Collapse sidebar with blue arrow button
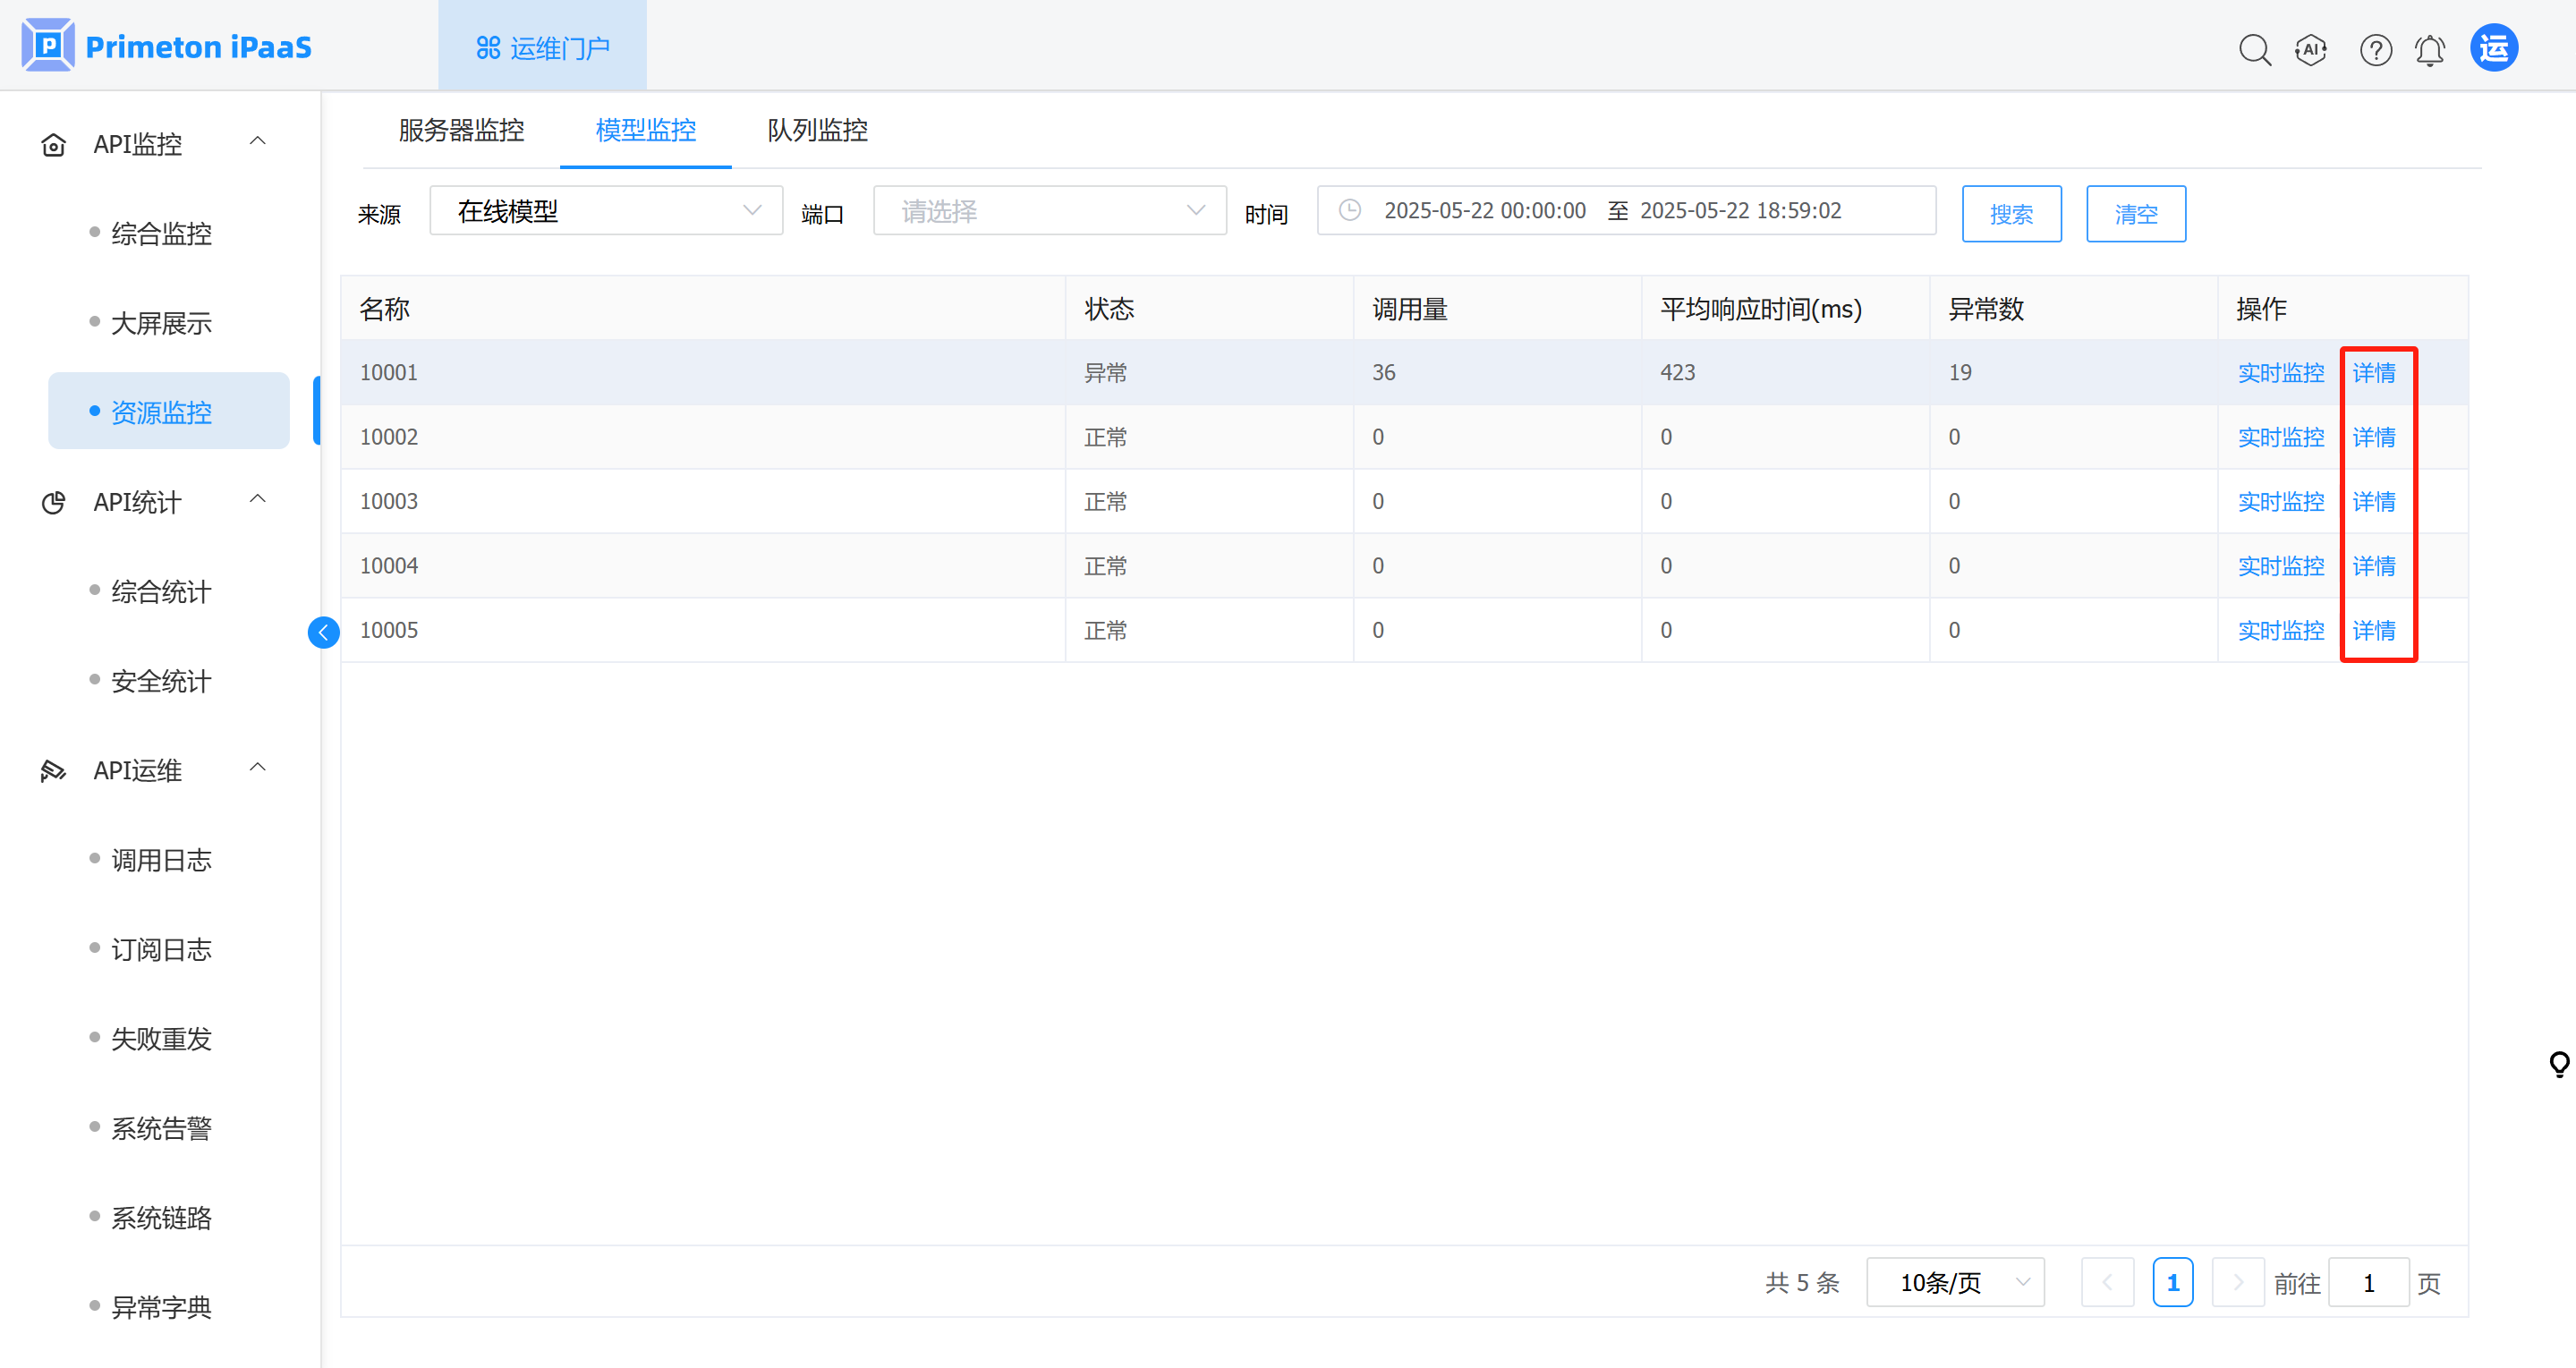Screen dimensions: 2576x1368 point(323,632)
